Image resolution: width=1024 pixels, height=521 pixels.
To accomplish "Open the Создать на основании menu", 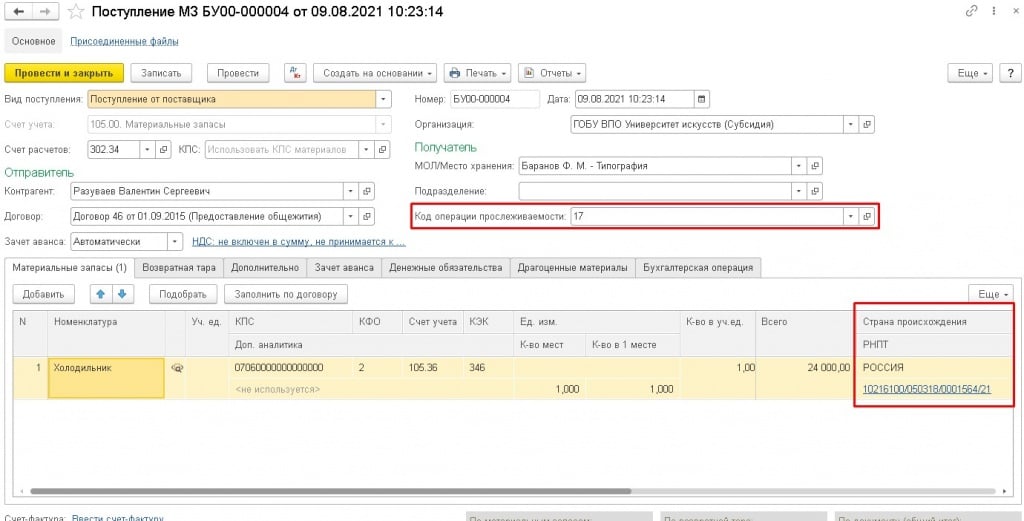I will click(x=375, y=73).
